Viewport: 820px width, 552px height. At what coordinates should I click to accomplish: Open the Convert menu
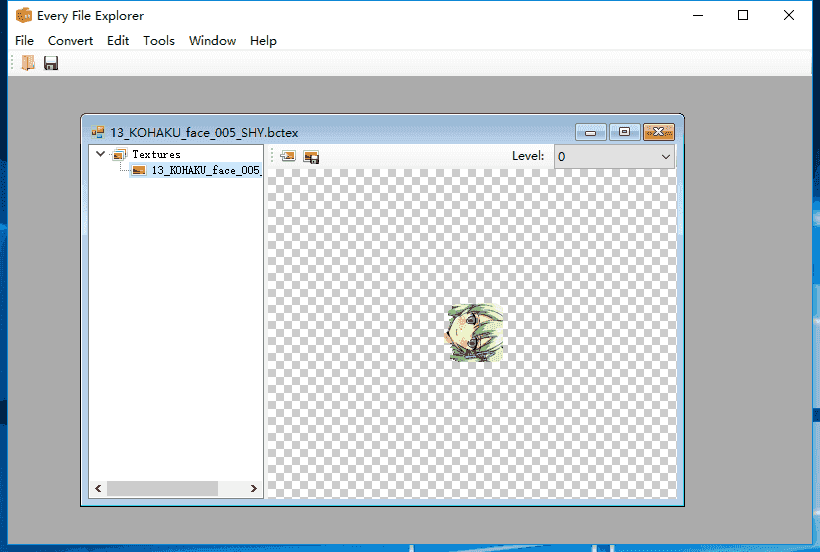(x=70, y=41)
